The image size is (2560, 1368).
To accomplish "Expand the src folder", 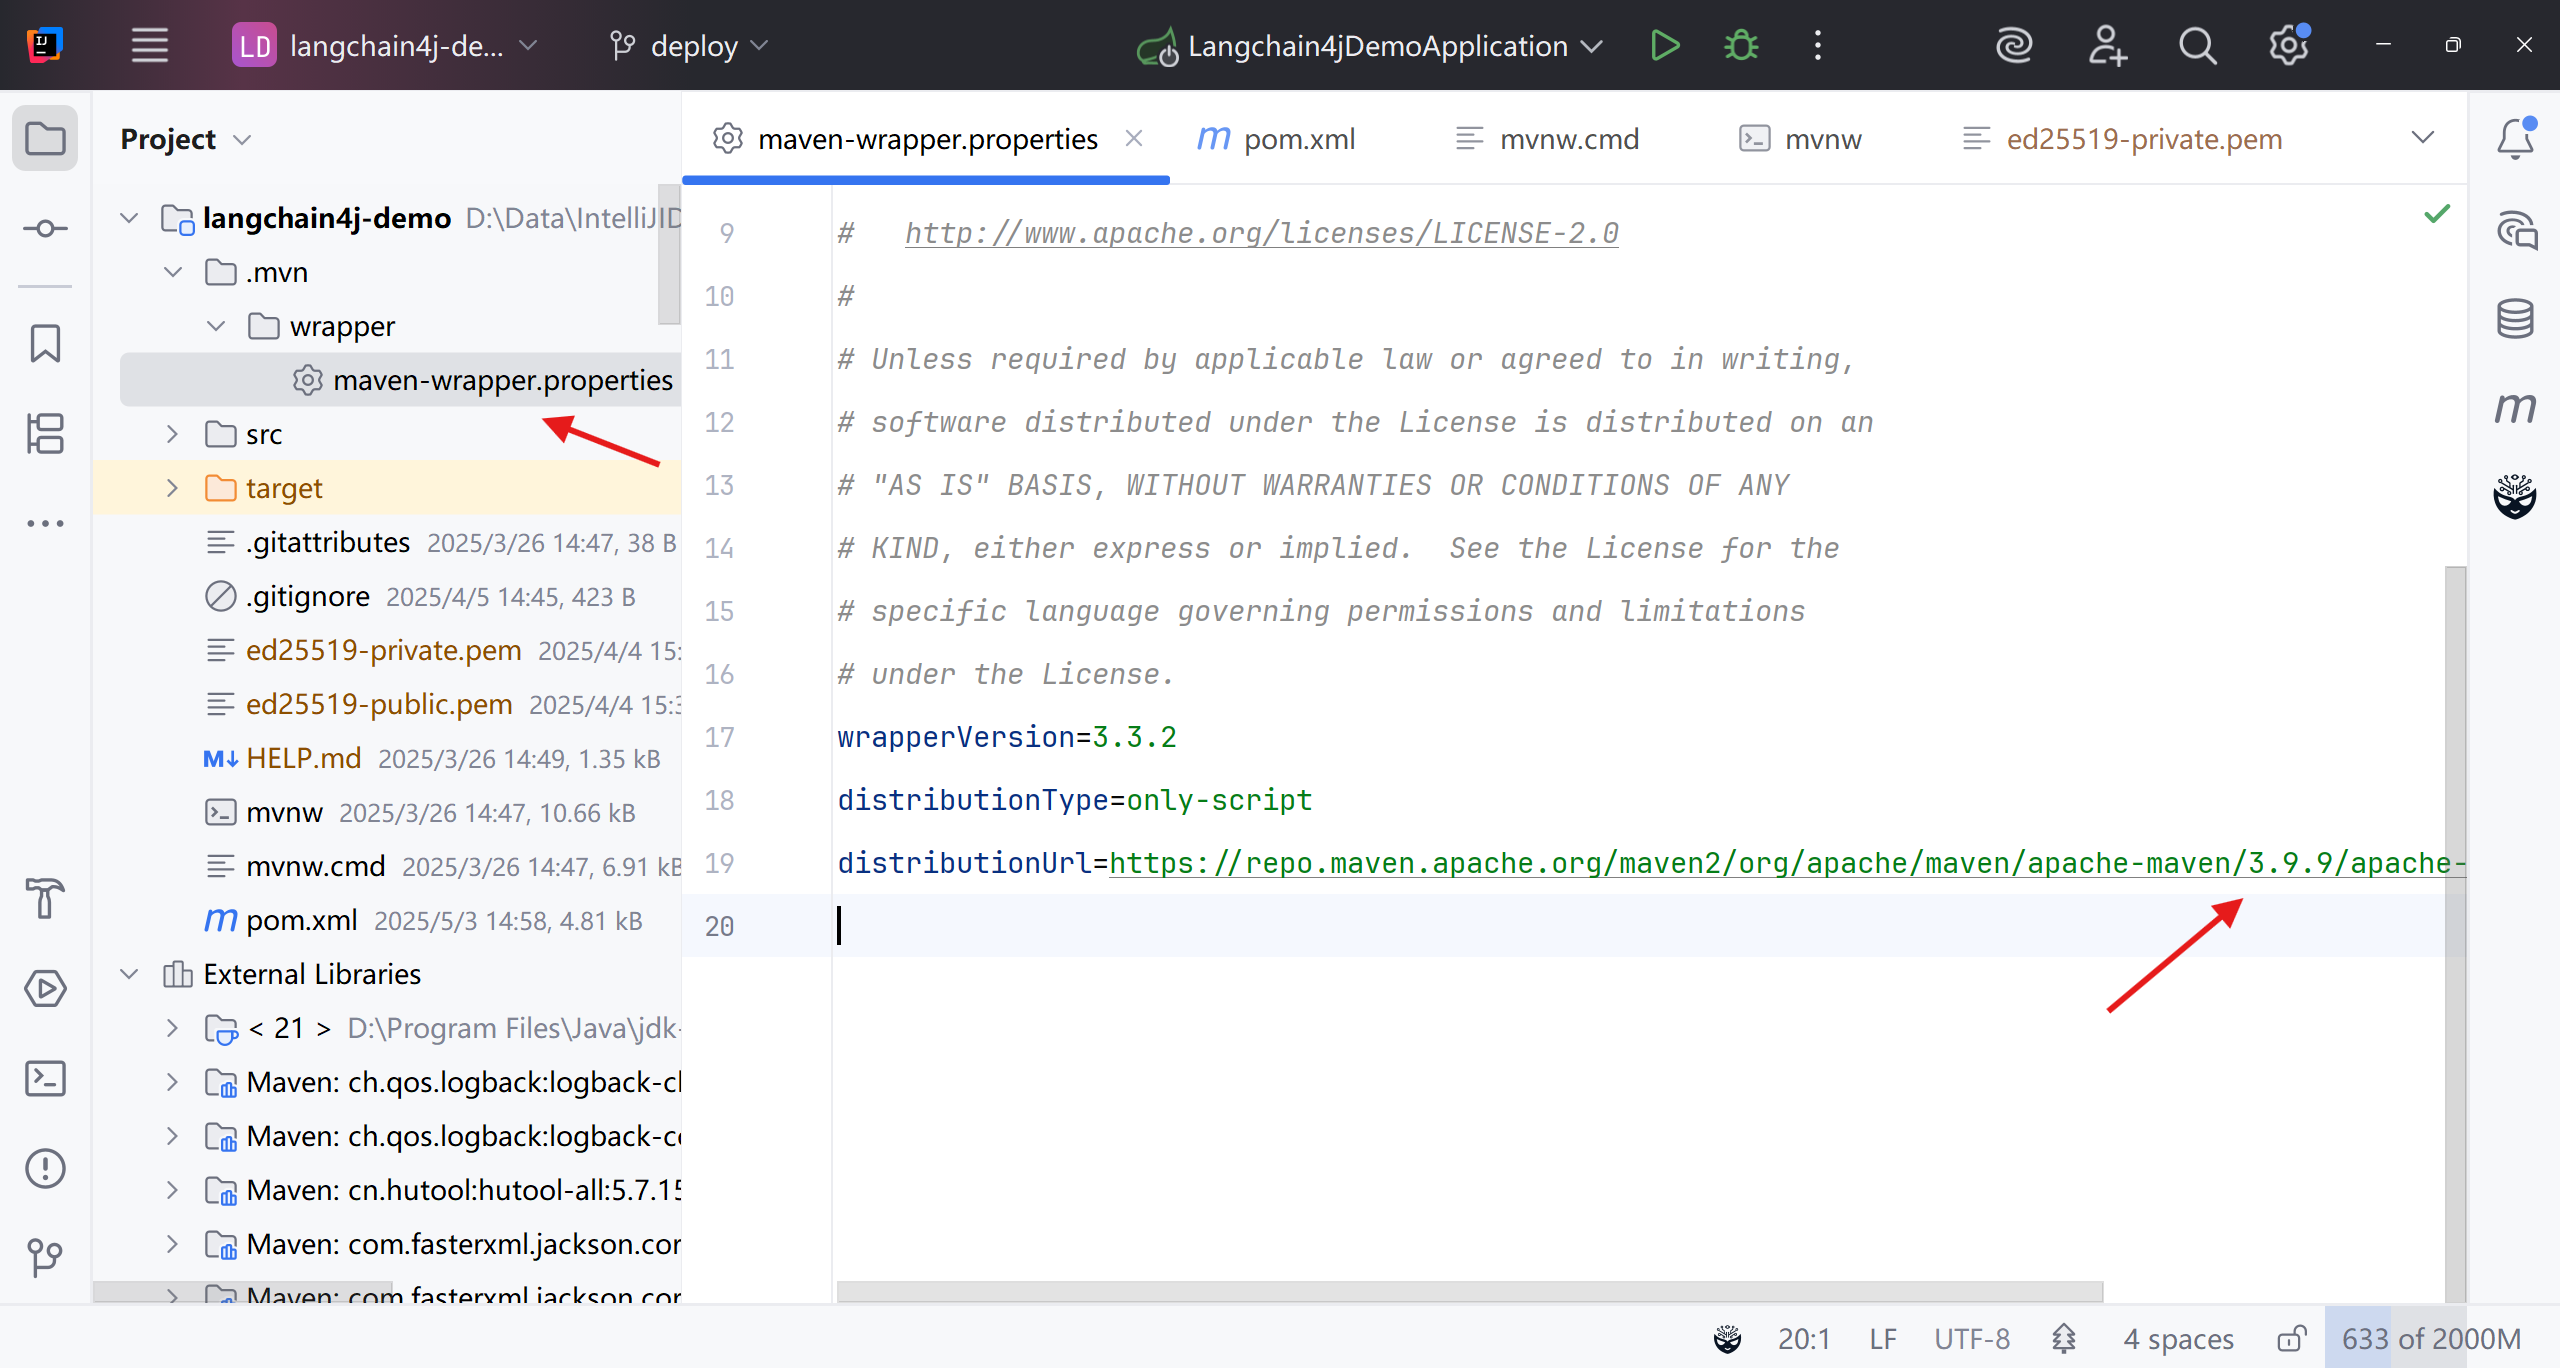I will [x=172, y=434].
